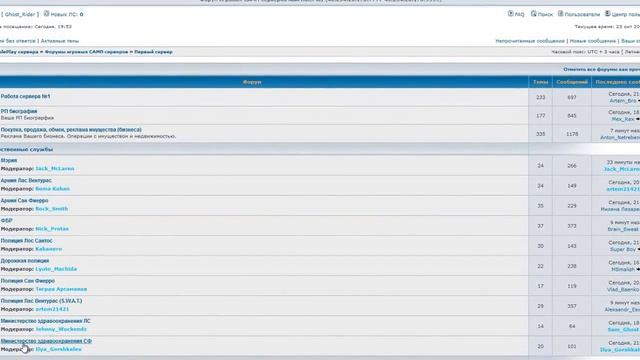Open last poster Super Boy link

pos(623,249)
